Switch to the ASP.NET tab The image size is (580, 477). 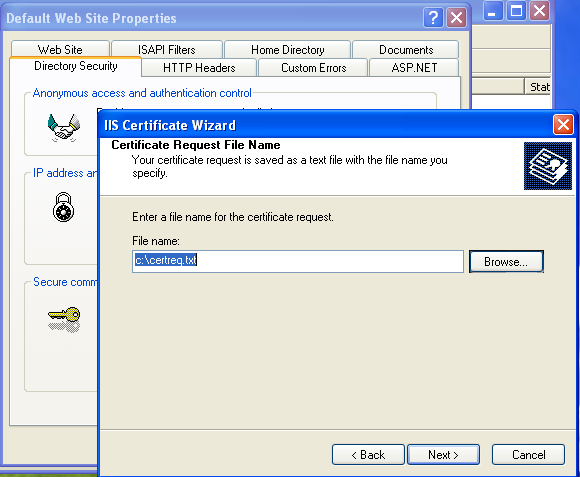[414, 68]
